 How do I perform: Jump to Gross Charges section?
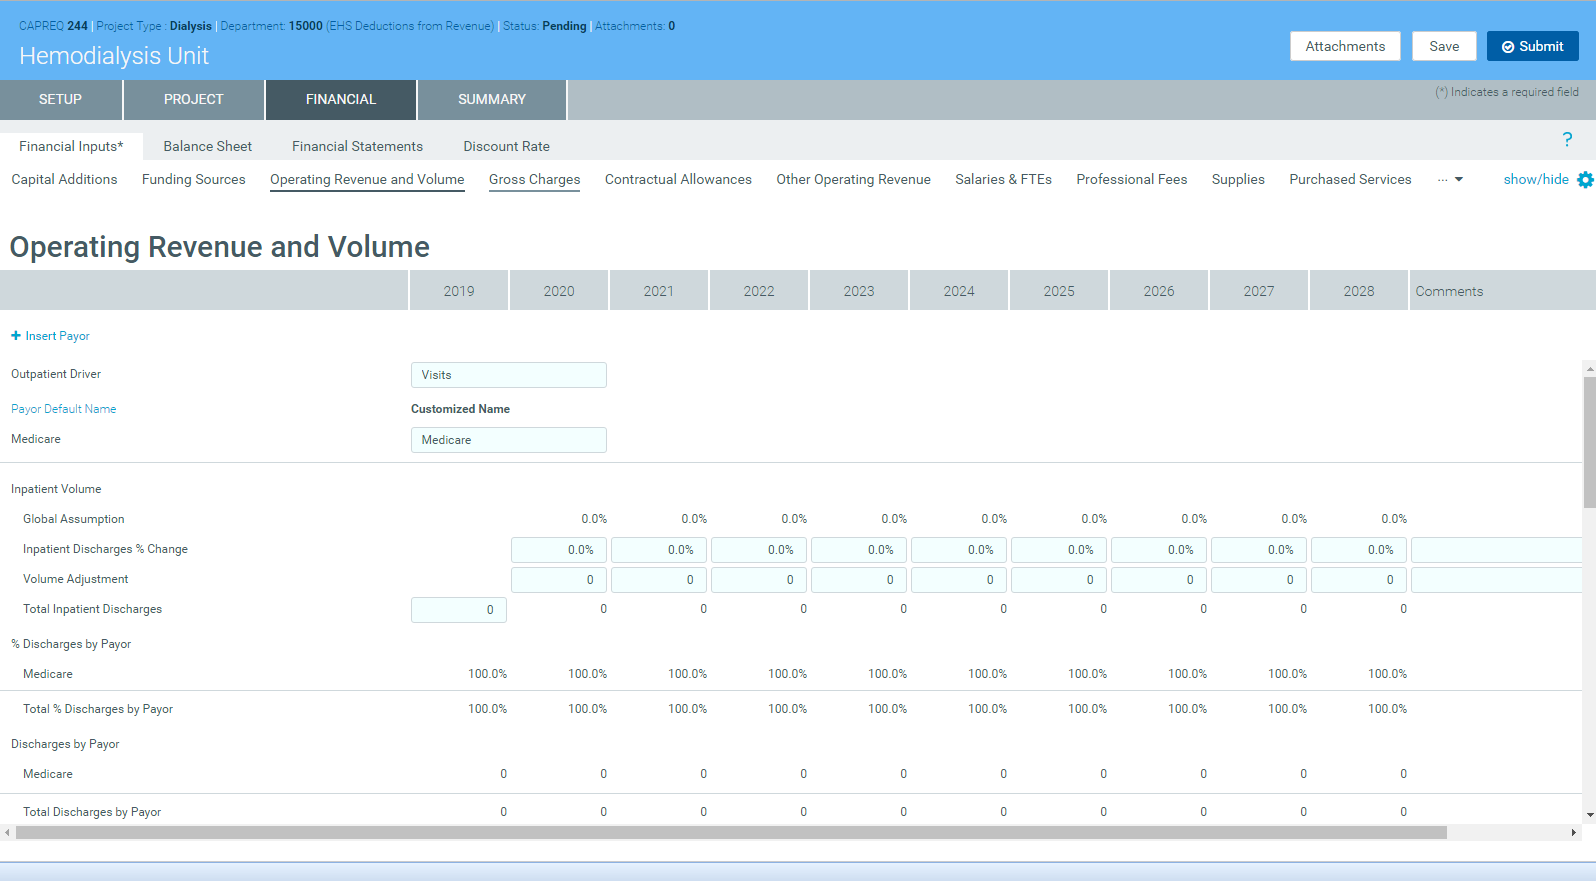pyautogui.click(x=534, y=180)
